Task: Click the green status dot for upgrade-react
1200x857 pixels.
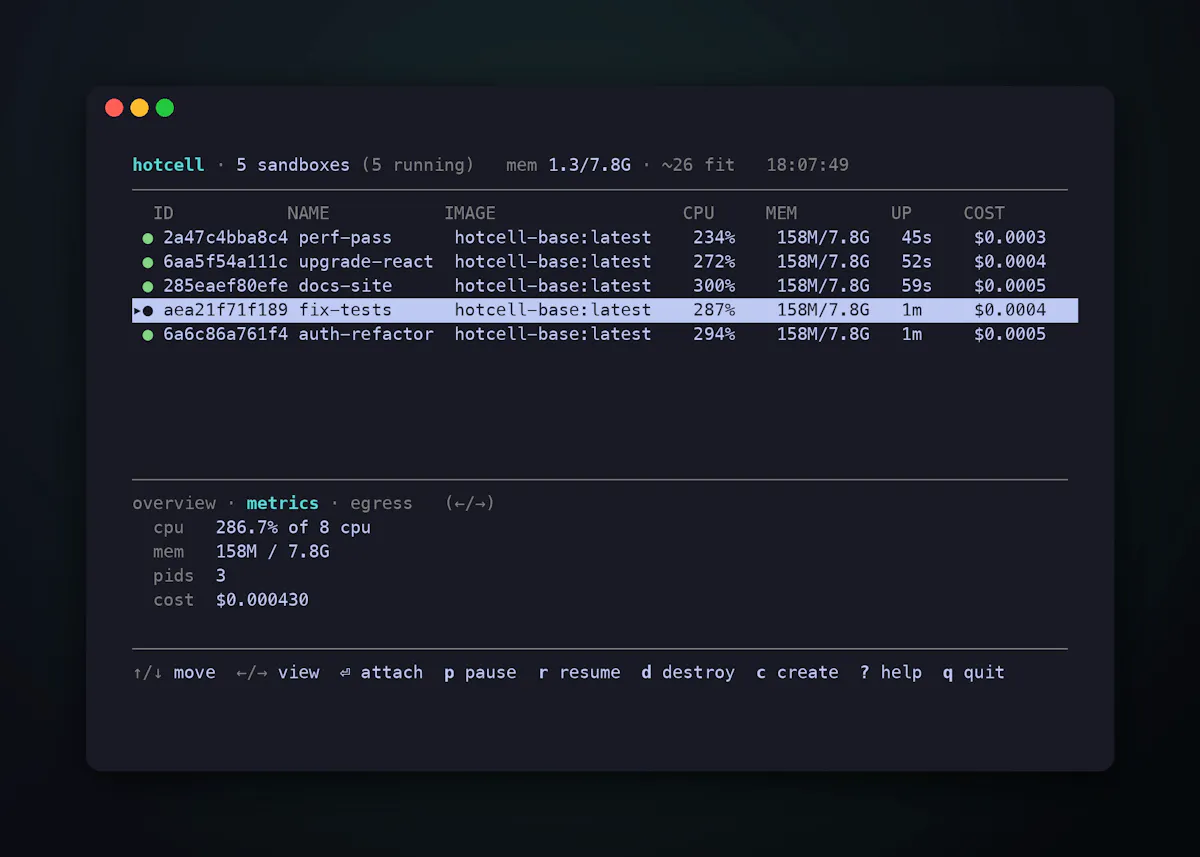Action: (x=148, y=262)
